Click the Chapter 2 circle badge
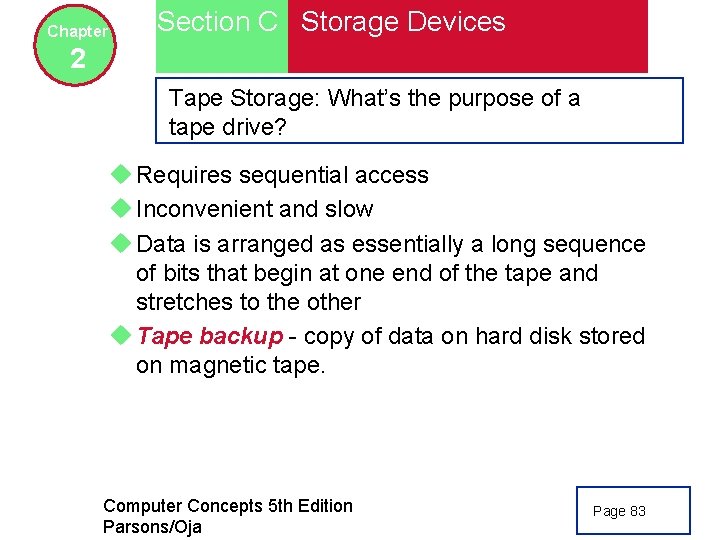Screen dimensions: 720x540 click(75, 45)
